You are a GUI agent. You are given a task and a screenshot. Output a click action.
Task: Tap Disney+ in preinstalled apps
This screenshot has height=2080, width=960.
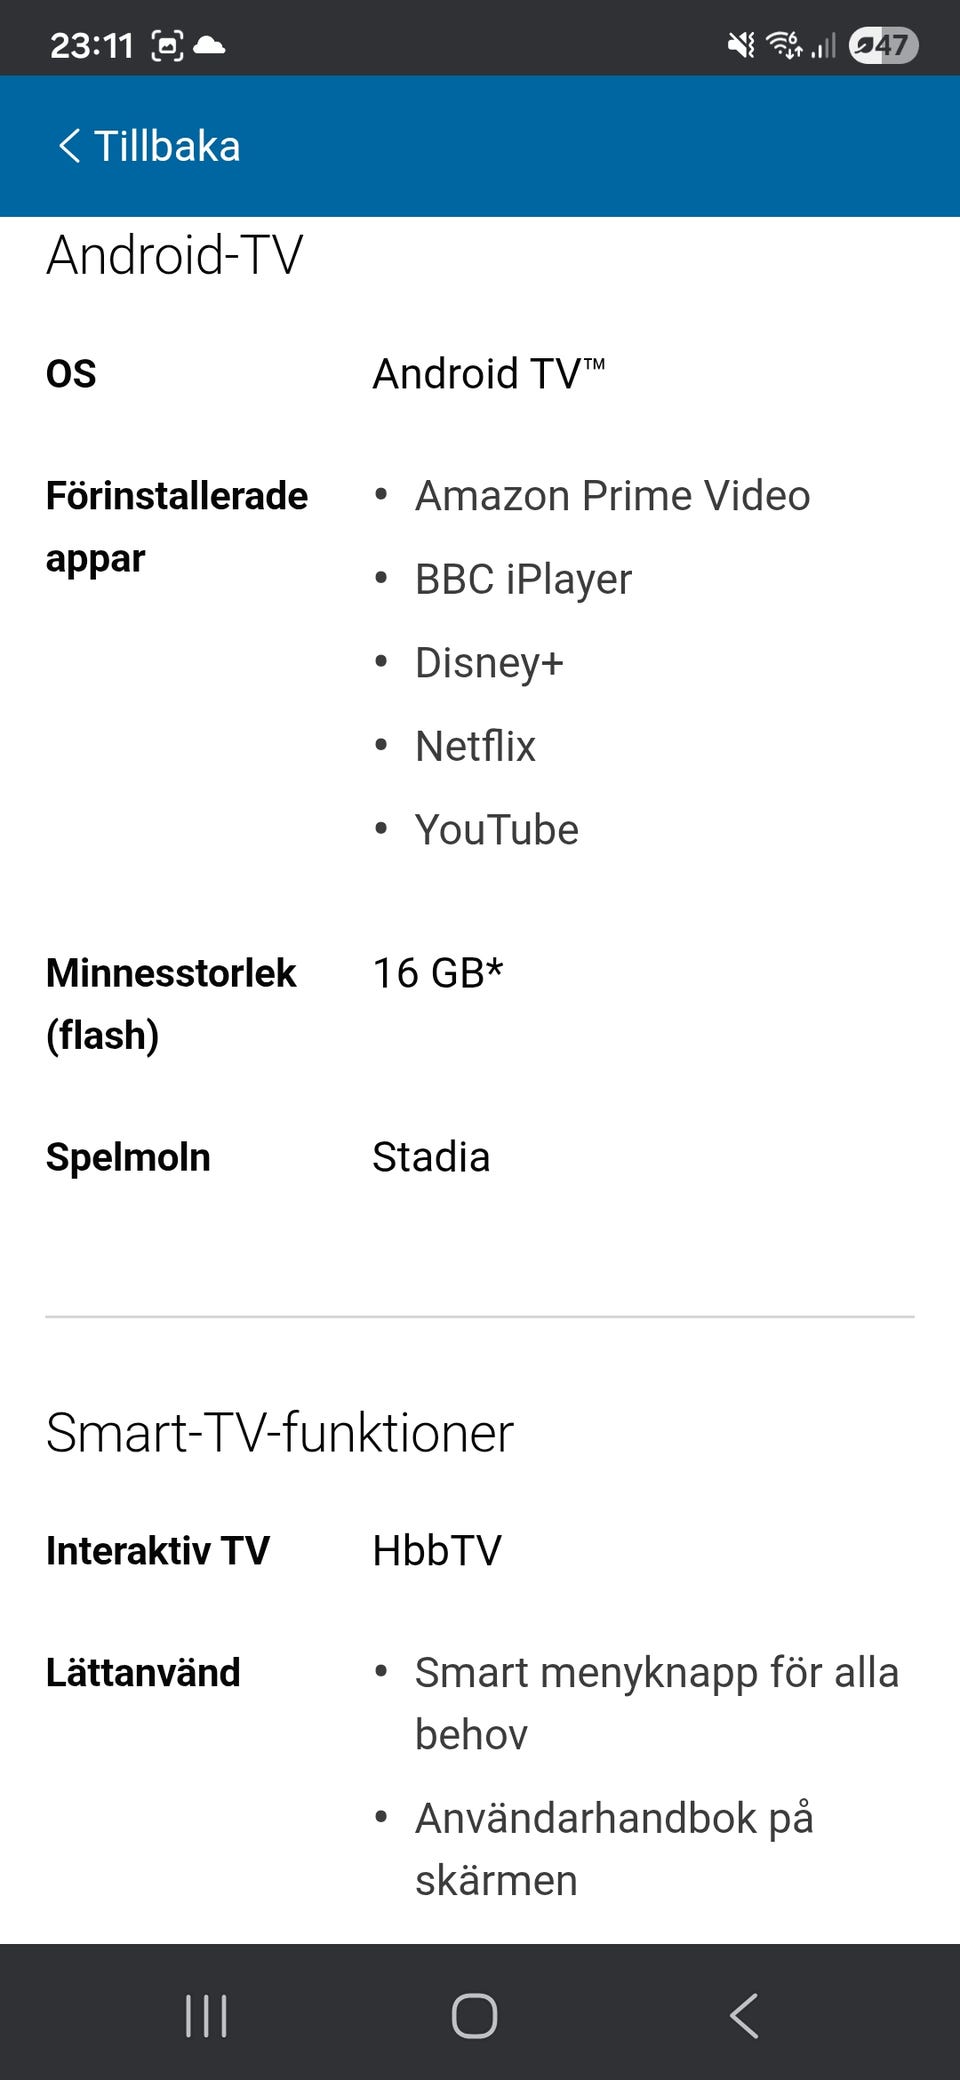[489, 663]
